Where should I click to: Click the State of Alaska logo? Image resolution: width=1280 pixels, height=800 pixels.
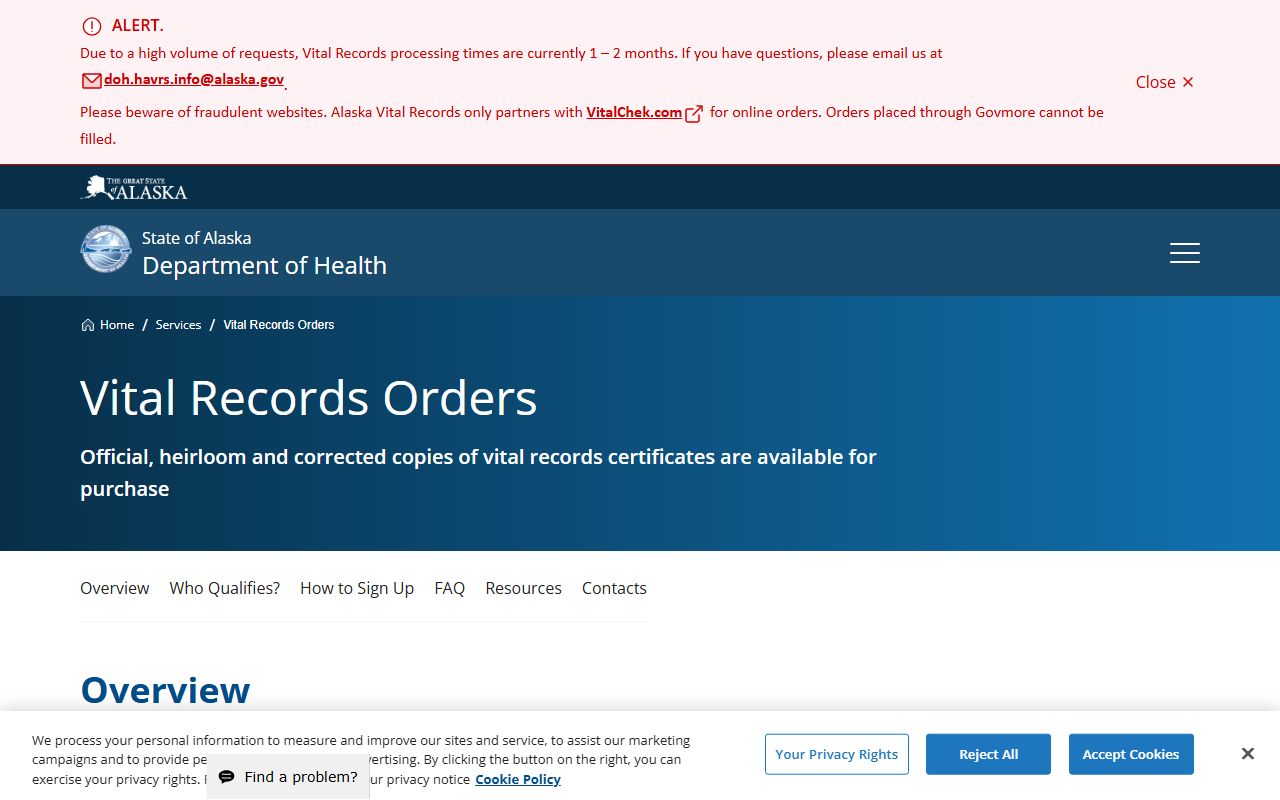[x=134, y=188]
